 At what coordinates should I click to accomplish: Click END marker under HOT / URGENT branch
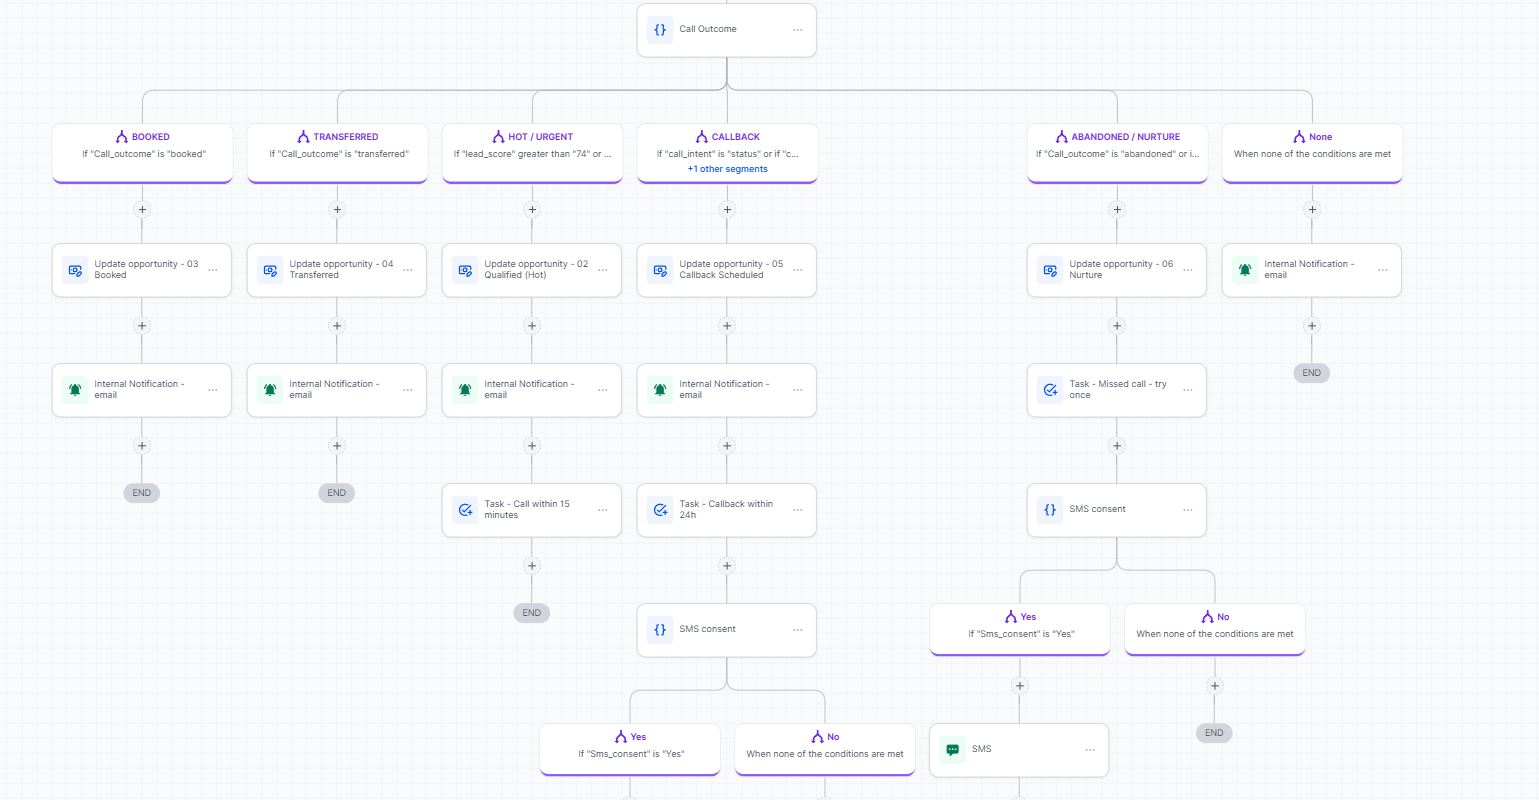(532, 613)
